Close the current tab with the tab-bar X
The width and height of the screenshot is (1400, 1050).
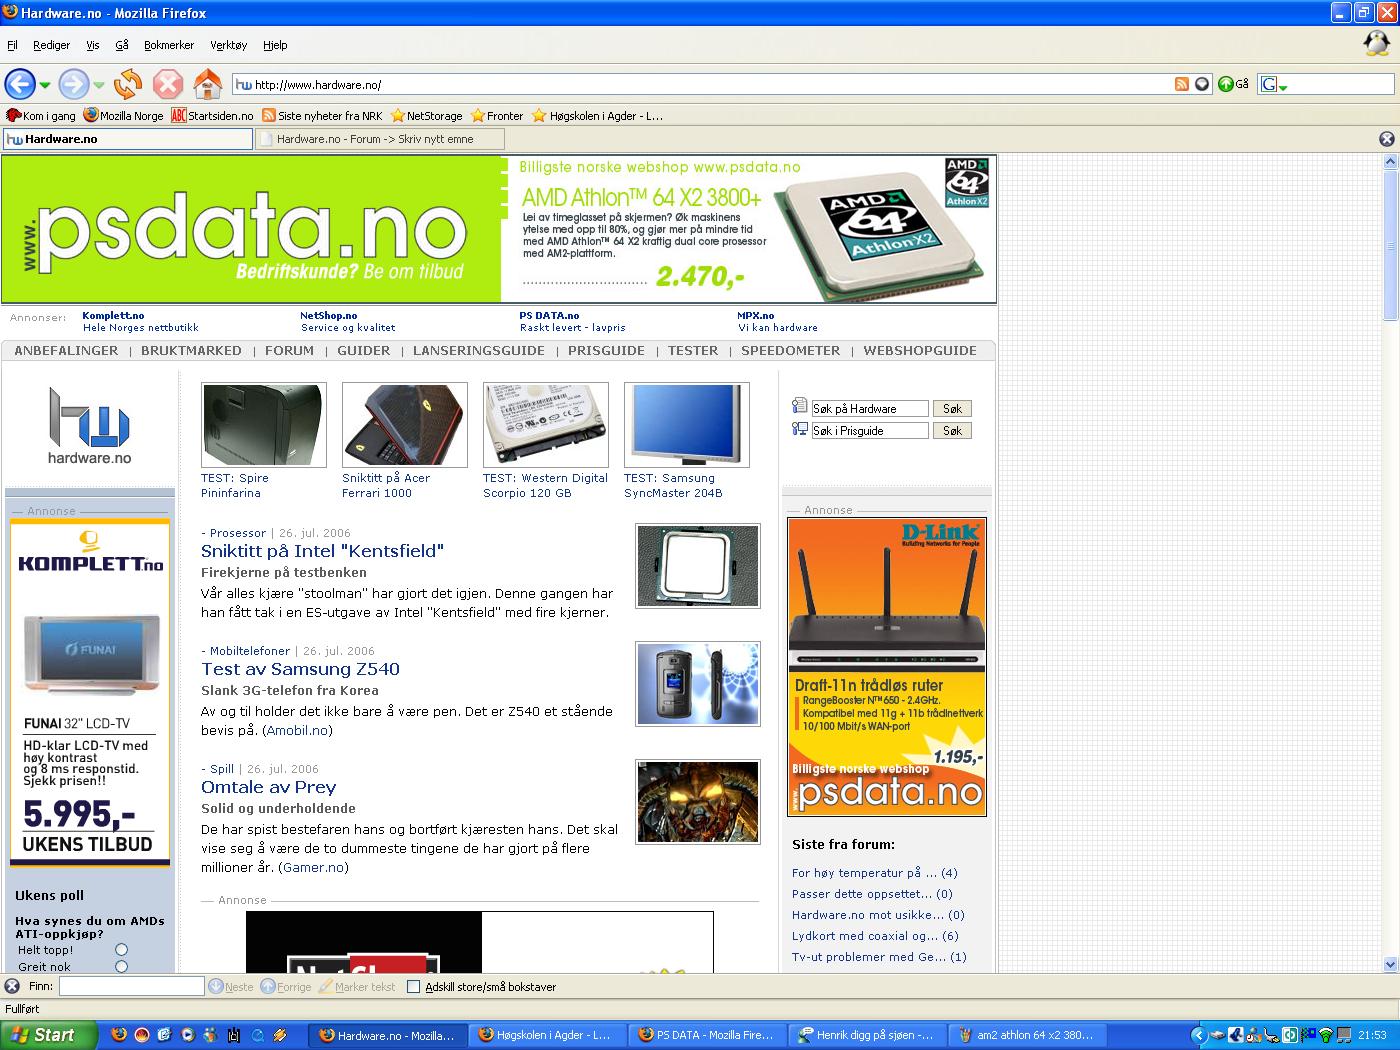[1387, 139]
